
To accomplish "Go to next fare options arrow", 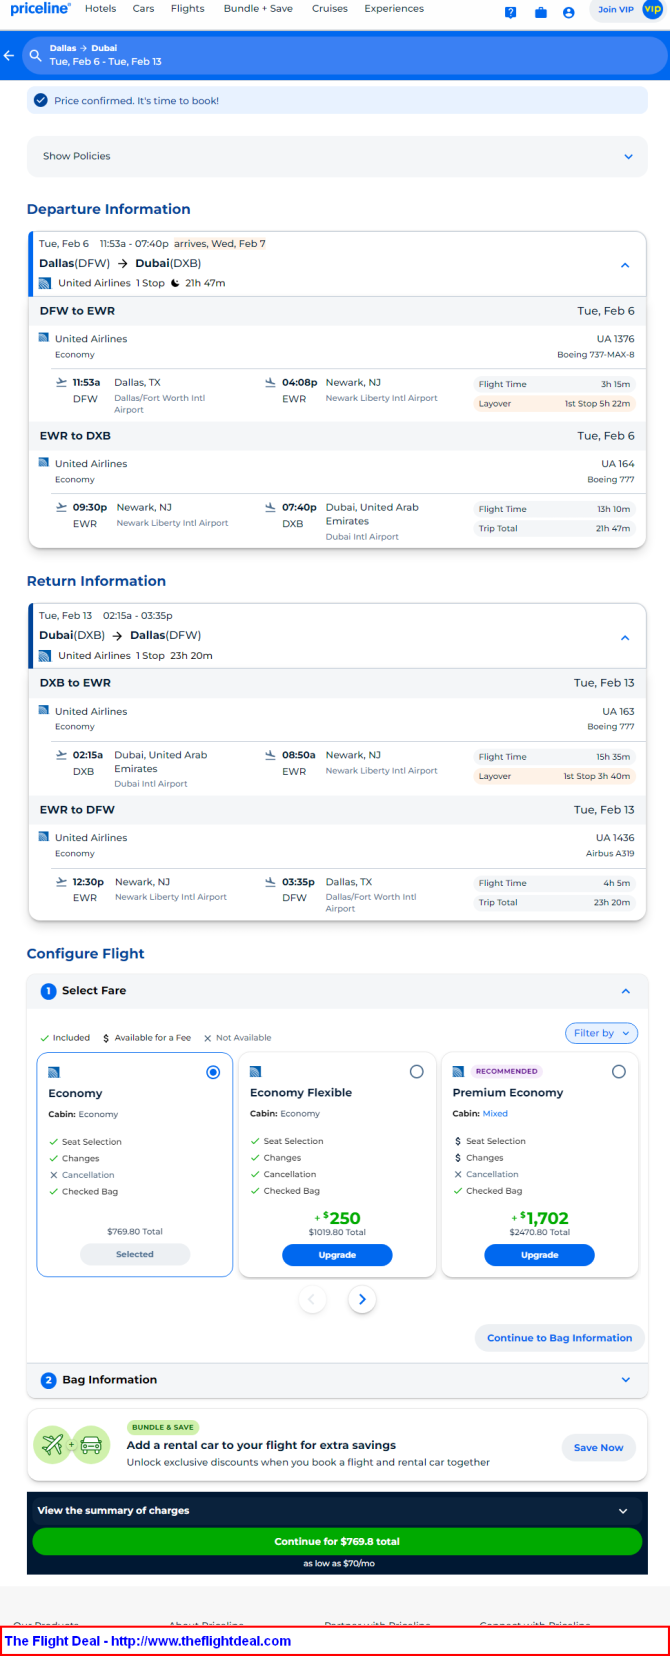I will (362, 1299).
